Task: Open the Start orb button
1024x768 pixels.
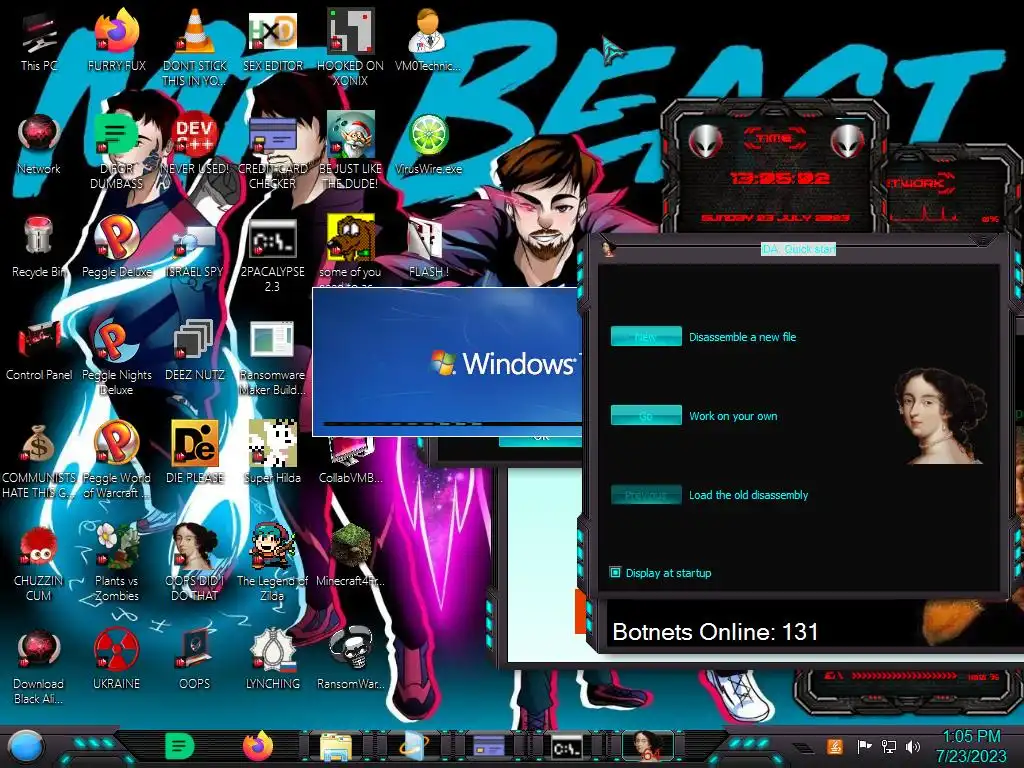Action: (26, 747)
